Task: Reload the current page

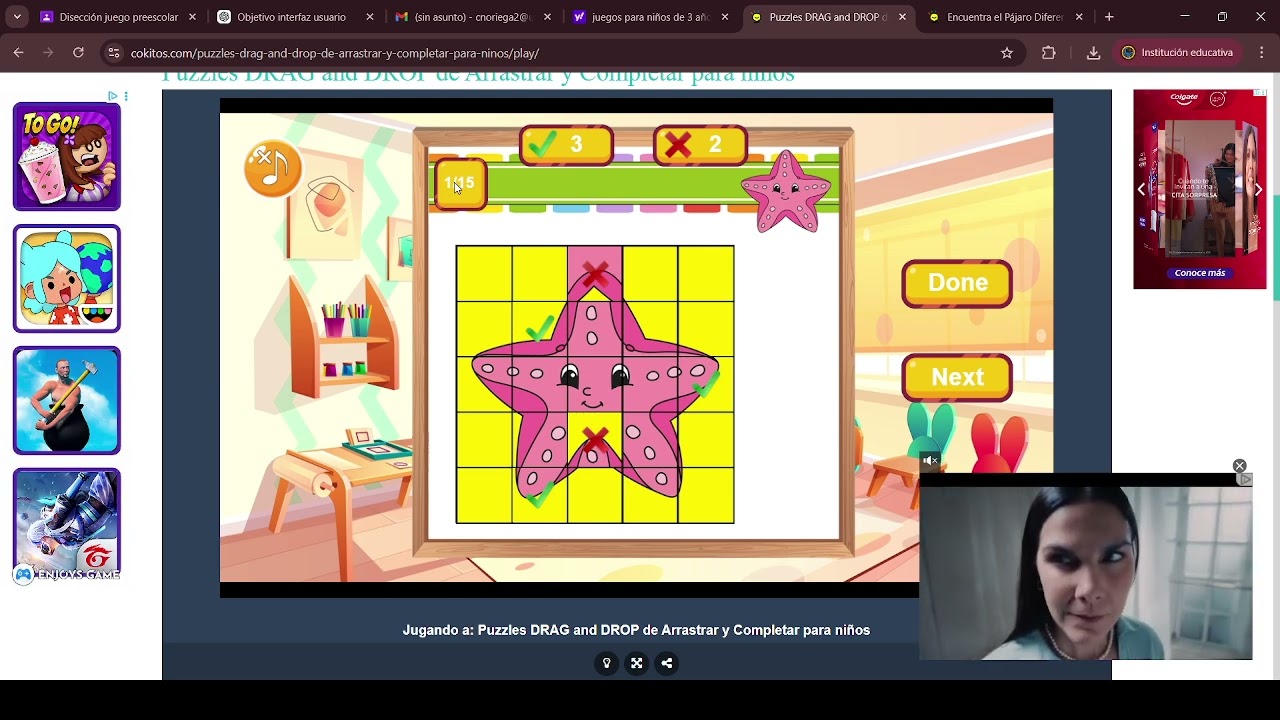Action: coord(78,53)
